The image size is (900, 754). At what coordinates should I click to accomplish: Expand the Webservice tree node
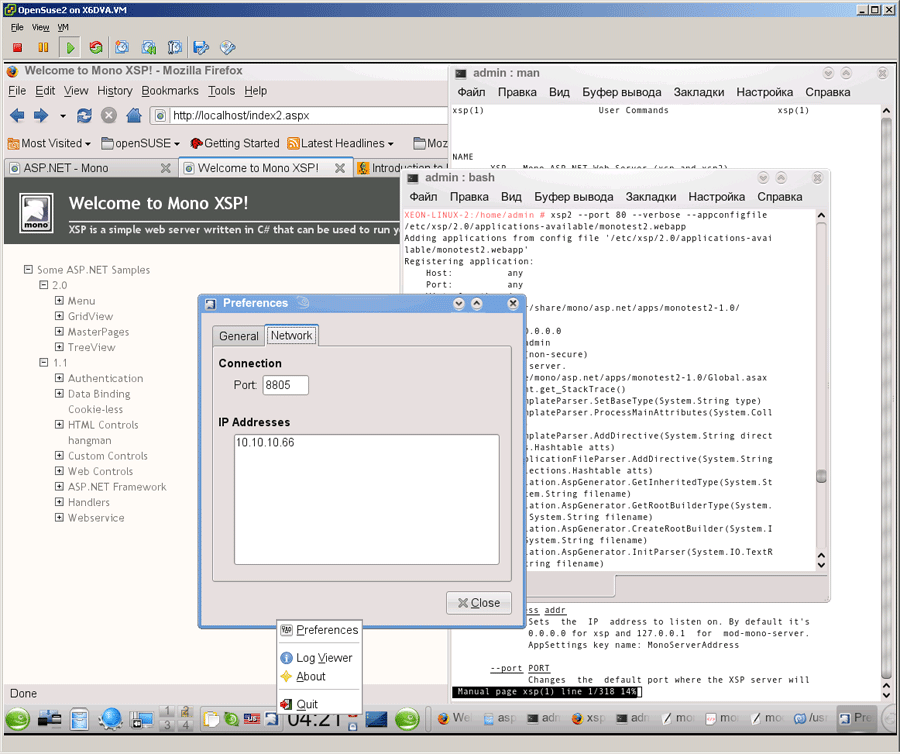tap(59, 517)
